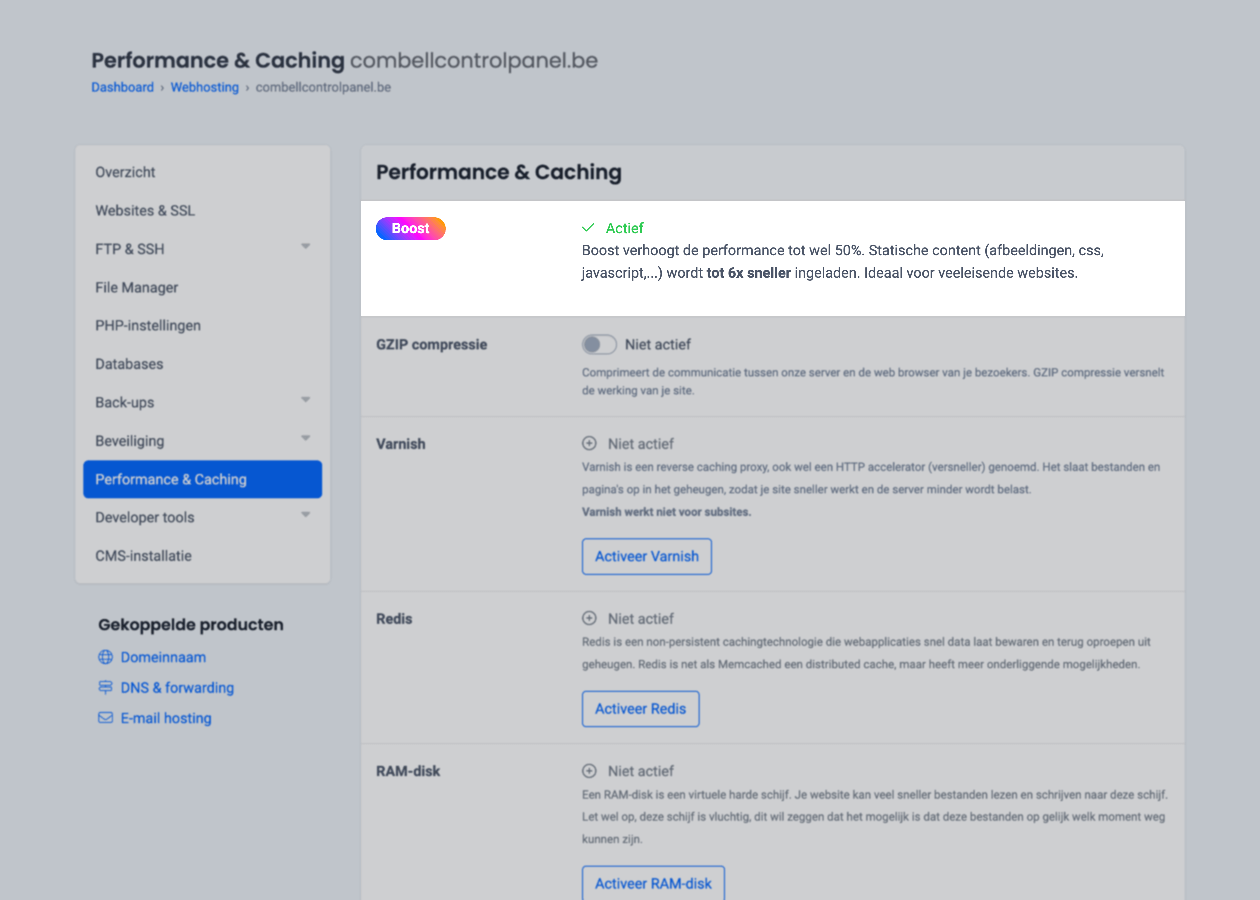Expand the Developer tools arrow

pos(306,515)
